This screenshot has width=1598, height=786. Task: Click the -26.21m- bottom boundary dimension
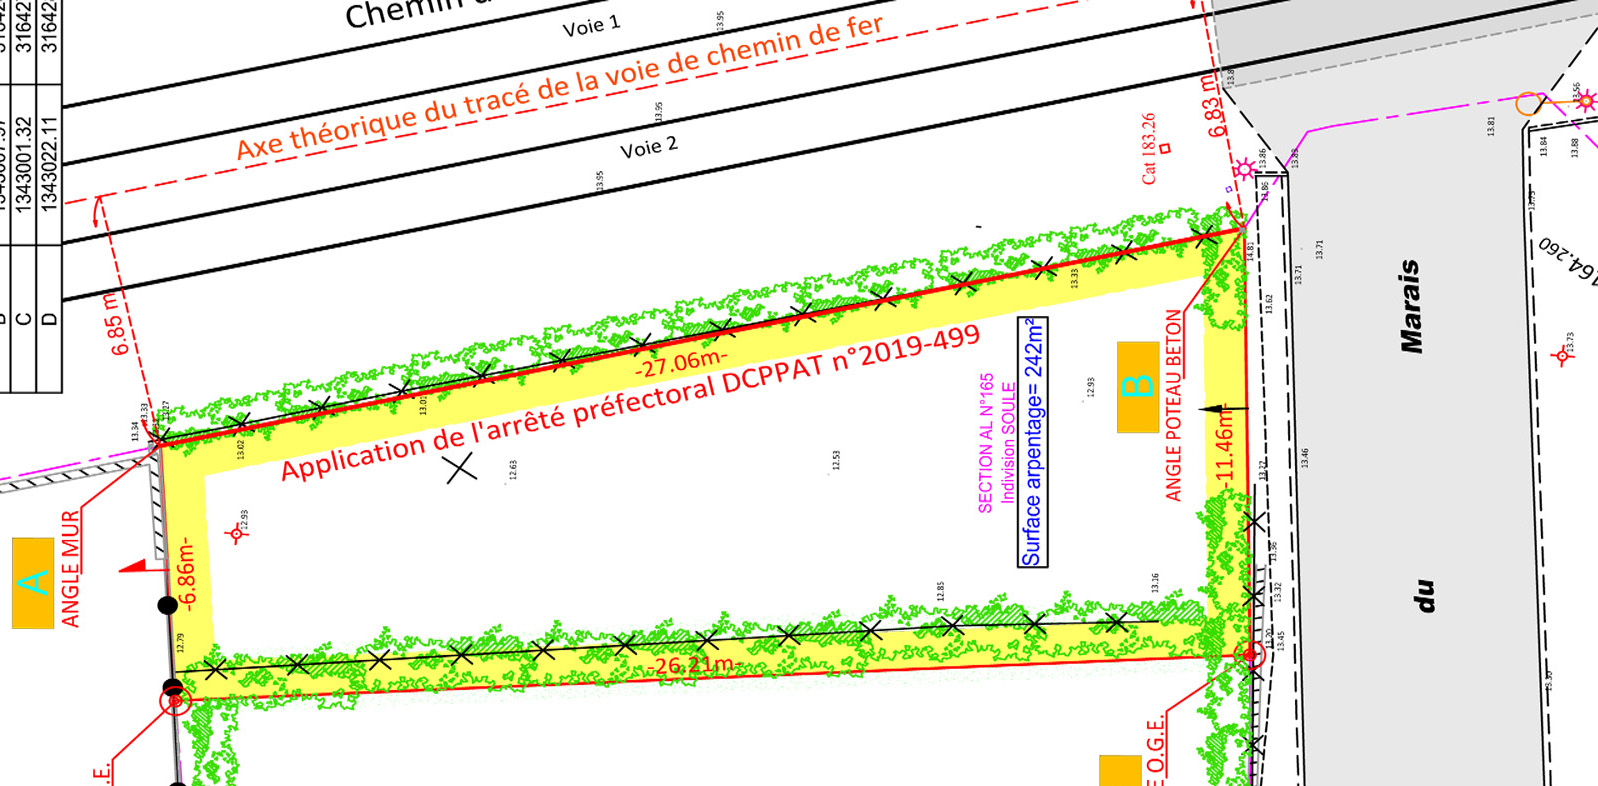694,666
